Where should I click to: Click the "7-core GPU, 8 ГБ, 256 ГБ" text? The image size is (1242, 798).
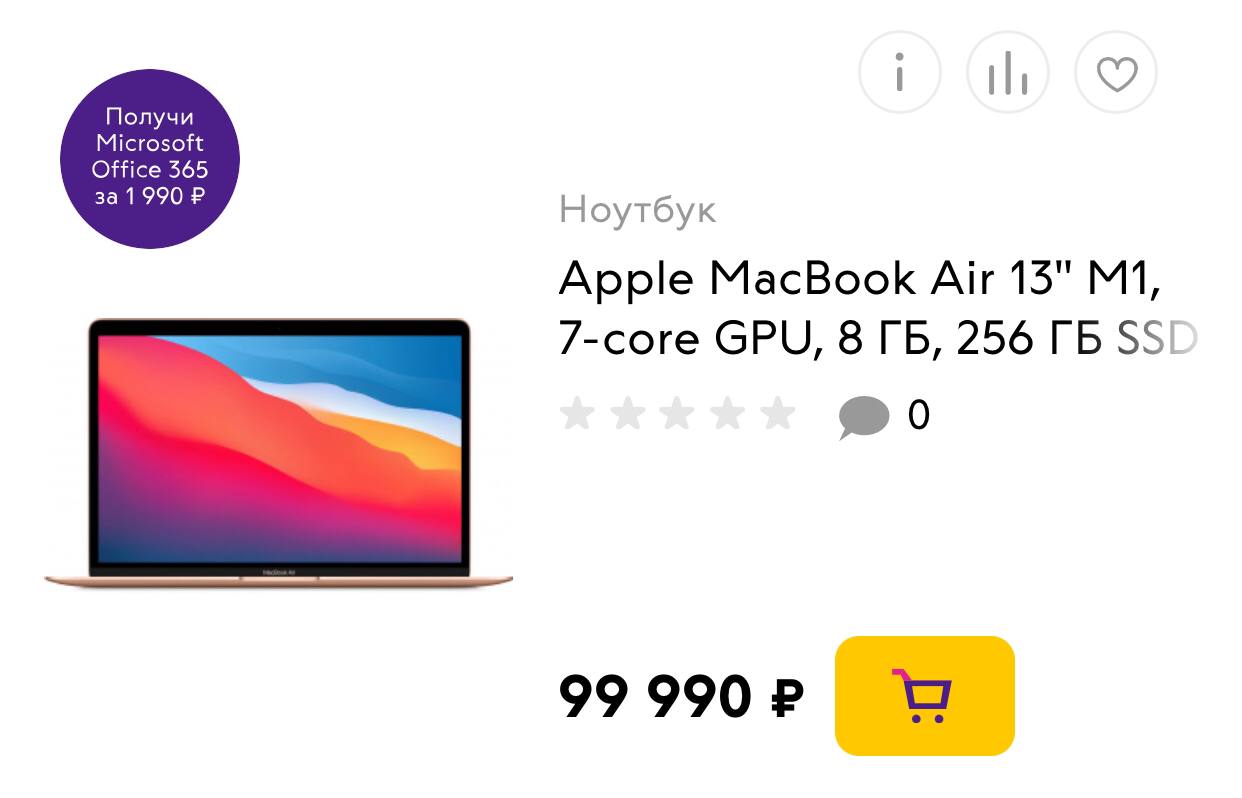[830, 340]
